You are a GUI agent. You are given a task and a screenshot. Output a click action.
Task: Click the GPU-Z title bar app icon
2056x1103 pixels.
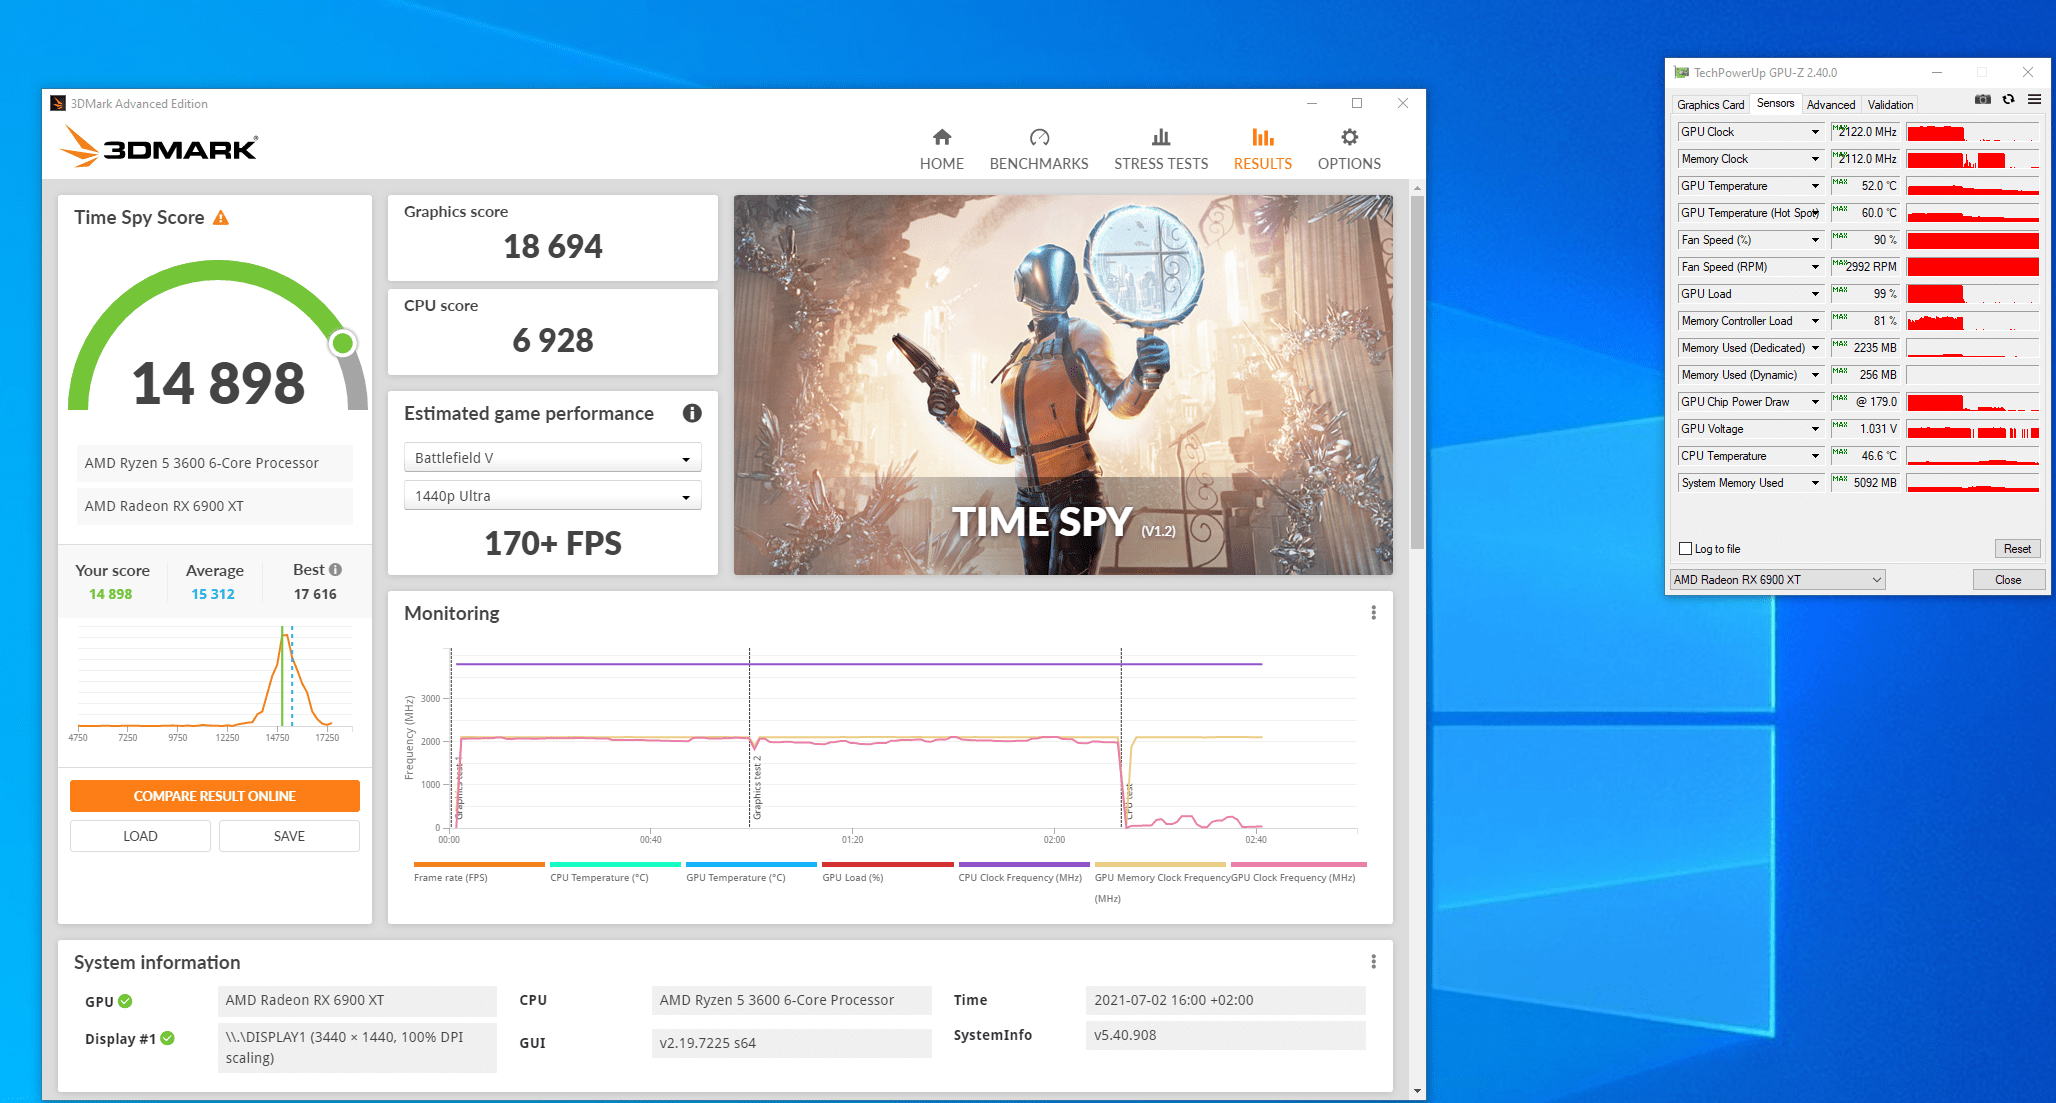click(1682, 72)
